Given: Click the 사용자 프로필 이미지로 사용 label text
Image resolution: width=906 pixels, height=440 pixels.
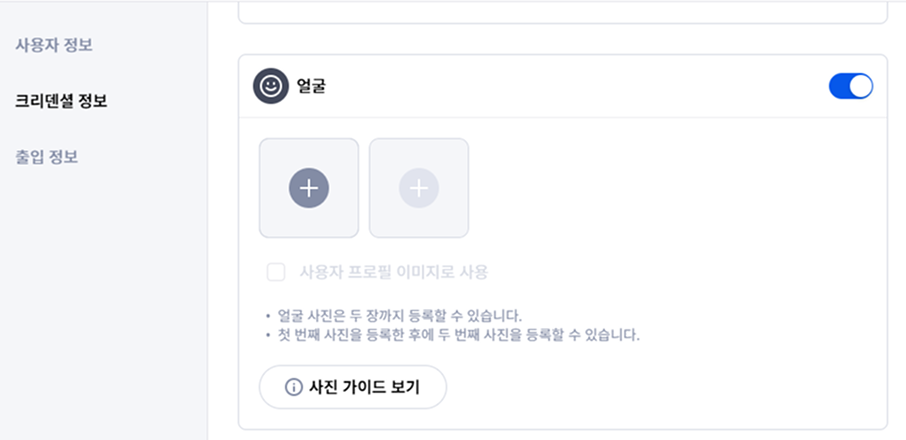Looking at the screenshot, I should pos(394,272).
